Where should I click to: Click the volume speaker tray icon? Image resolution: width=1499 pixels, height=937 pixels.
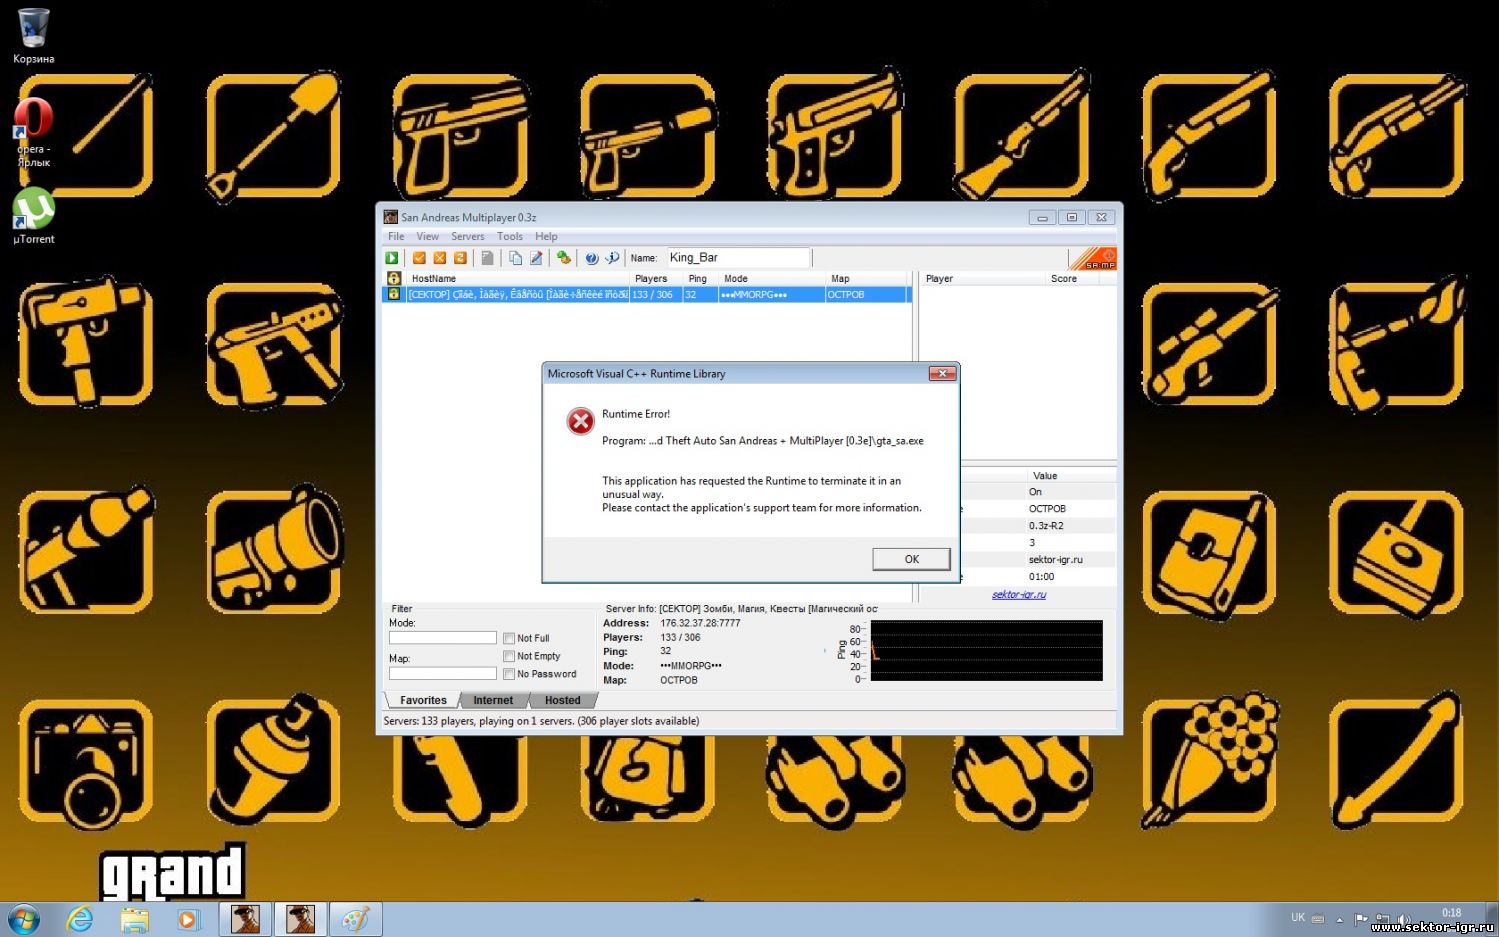coord(1403,919)
